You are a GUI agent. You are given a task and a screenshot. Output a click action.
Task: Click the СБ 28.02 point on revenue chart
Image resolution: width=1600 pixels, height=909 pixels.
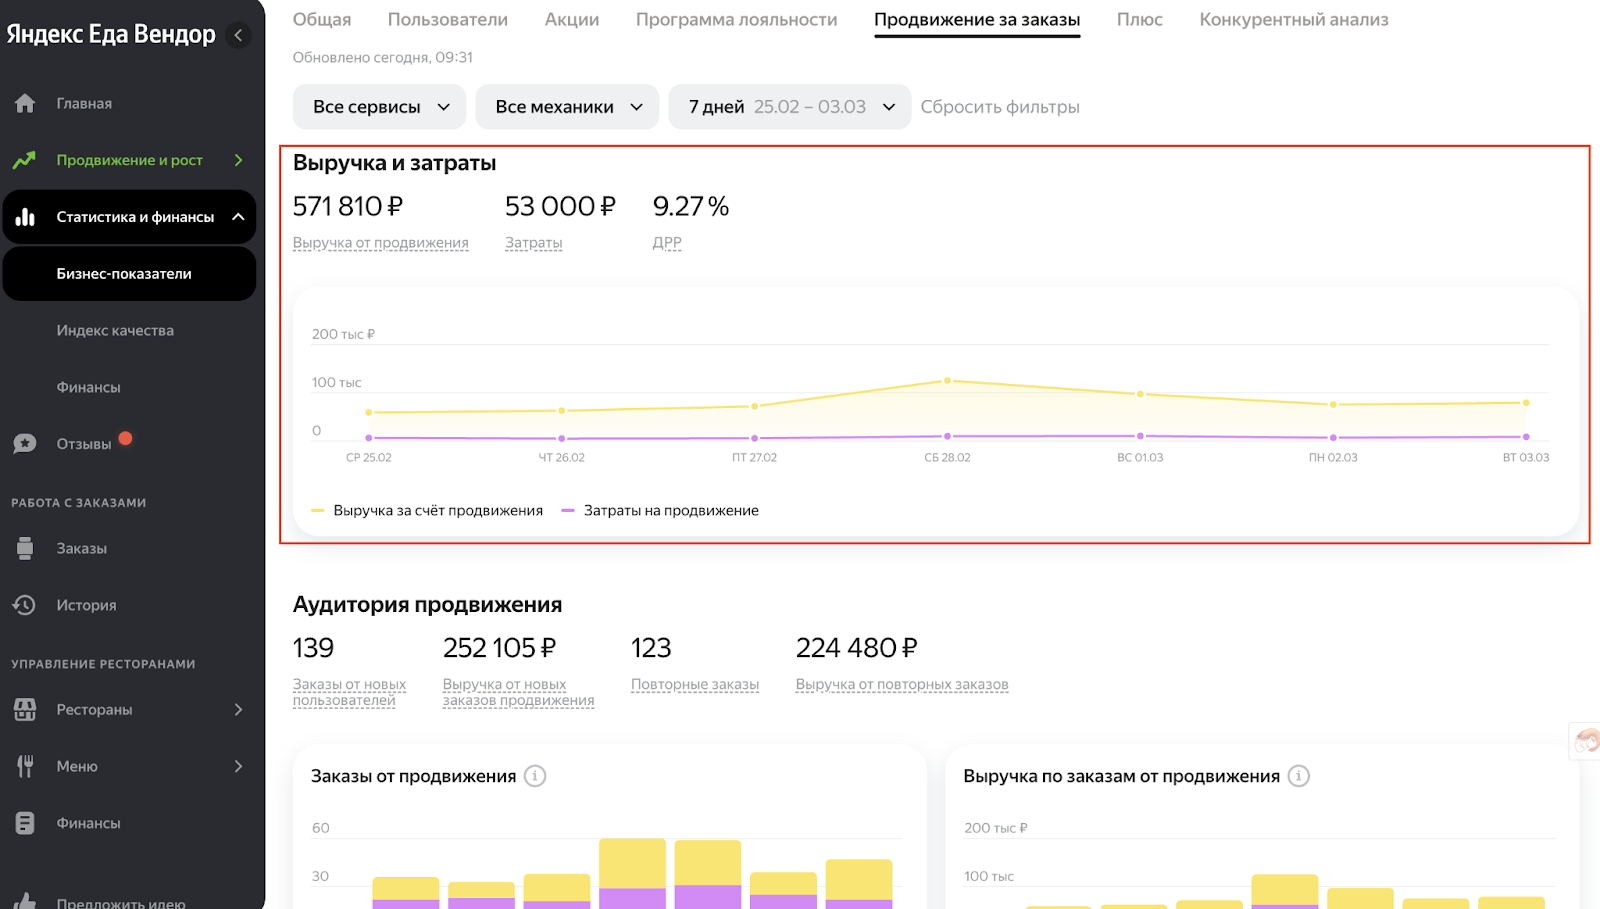point(947,381)
